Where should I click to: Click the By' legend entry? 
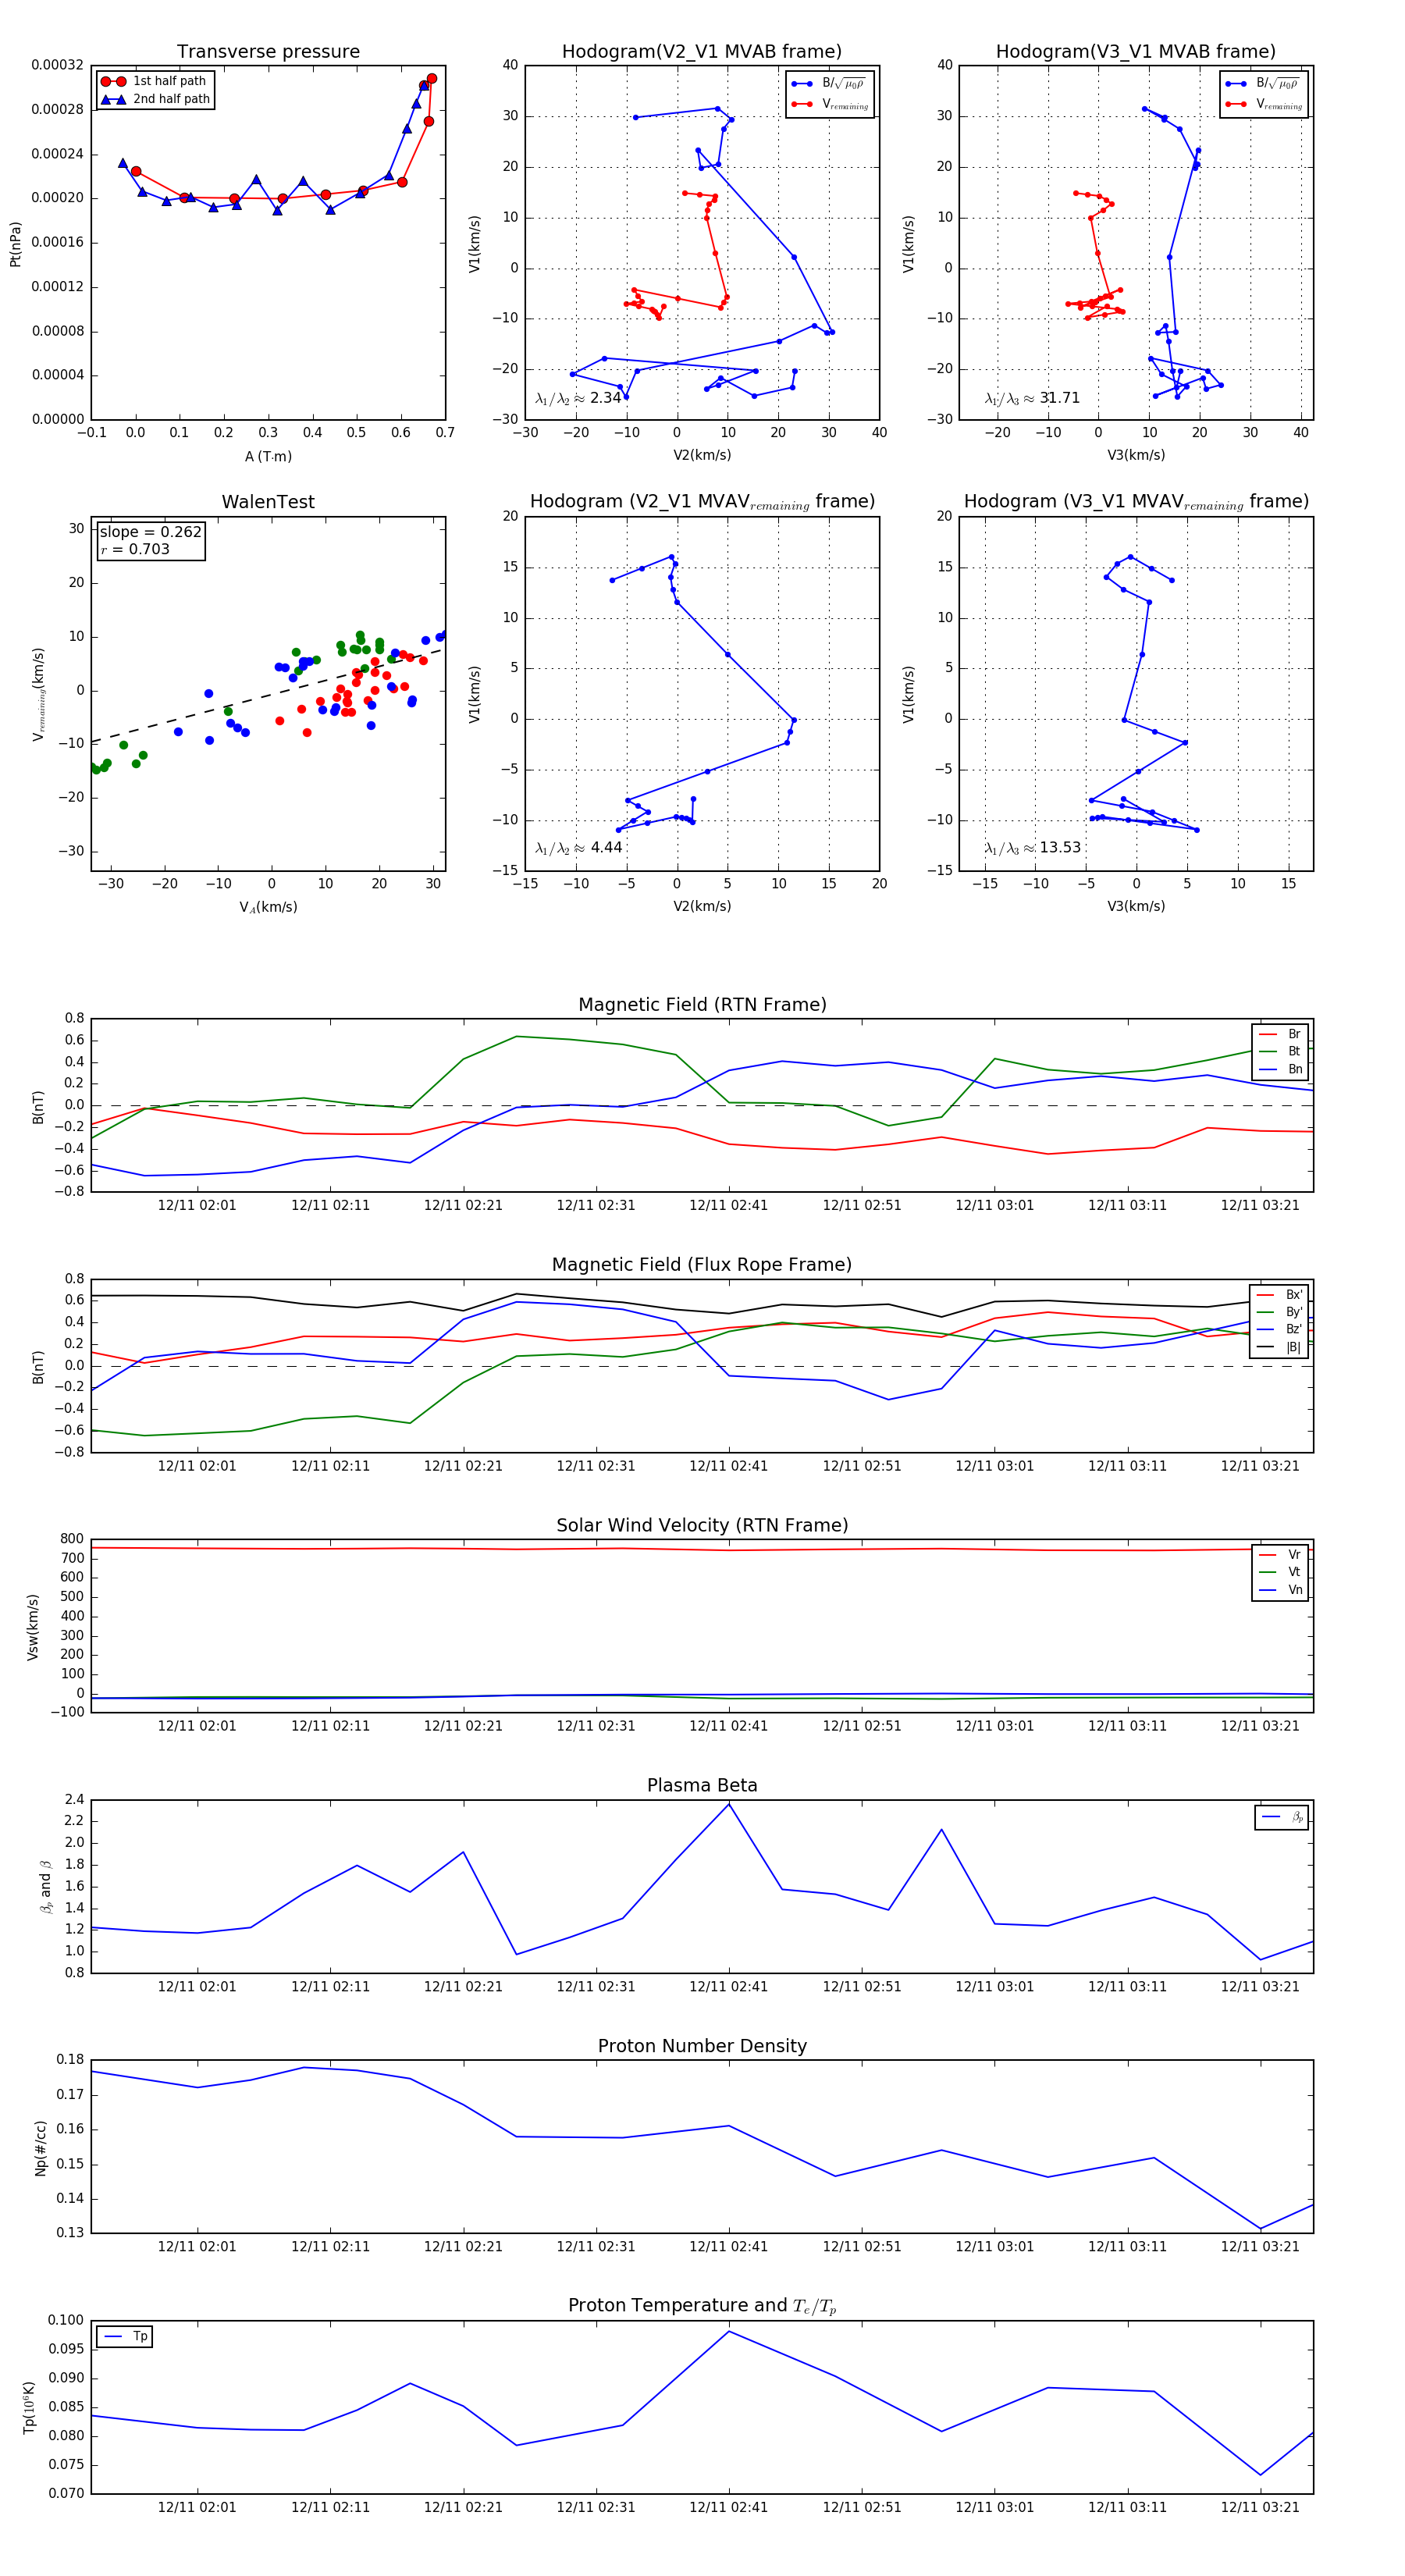click(x=1279, y=1312)
